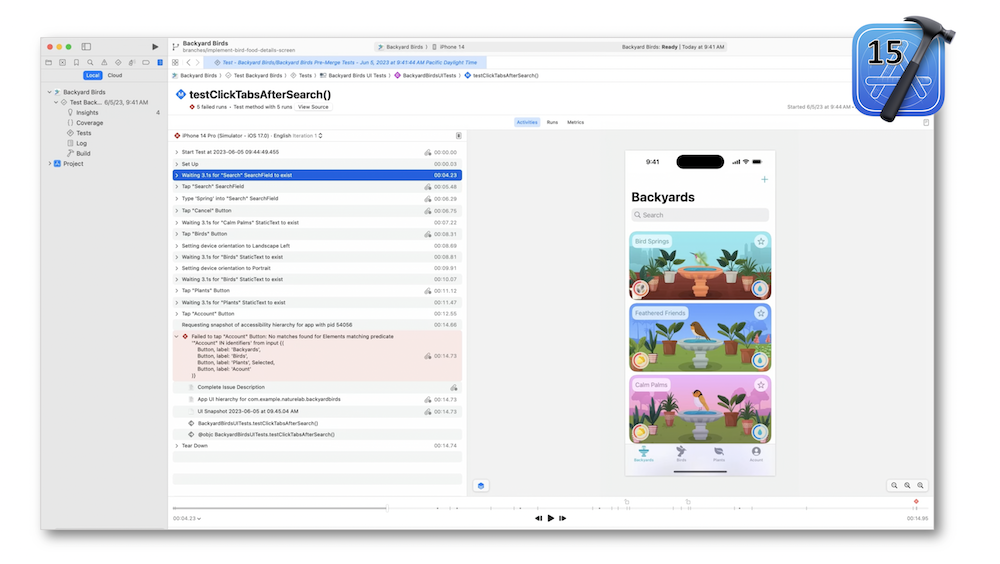
Task: Step backward in the test recording
Action: click(x=539, y=519)
